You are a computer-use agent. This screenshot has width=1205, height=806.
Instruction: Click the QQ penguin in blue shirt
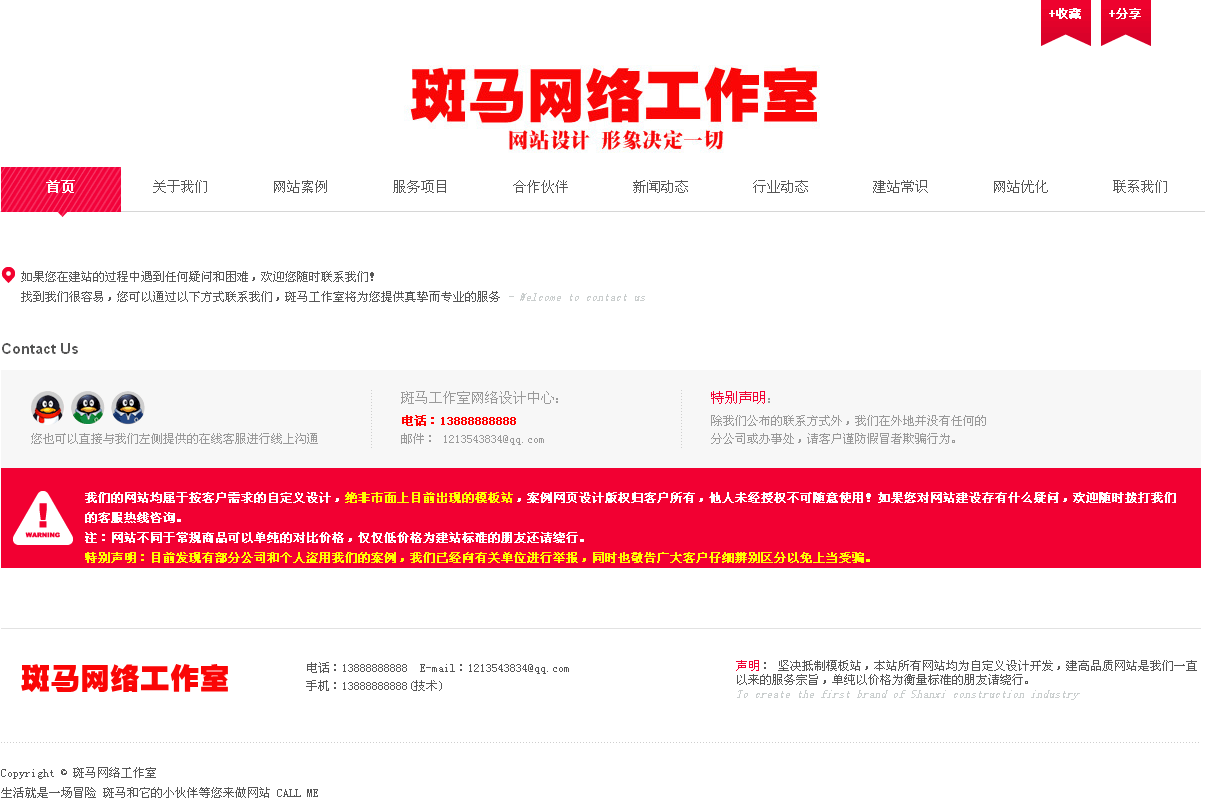tap(128, 408)
